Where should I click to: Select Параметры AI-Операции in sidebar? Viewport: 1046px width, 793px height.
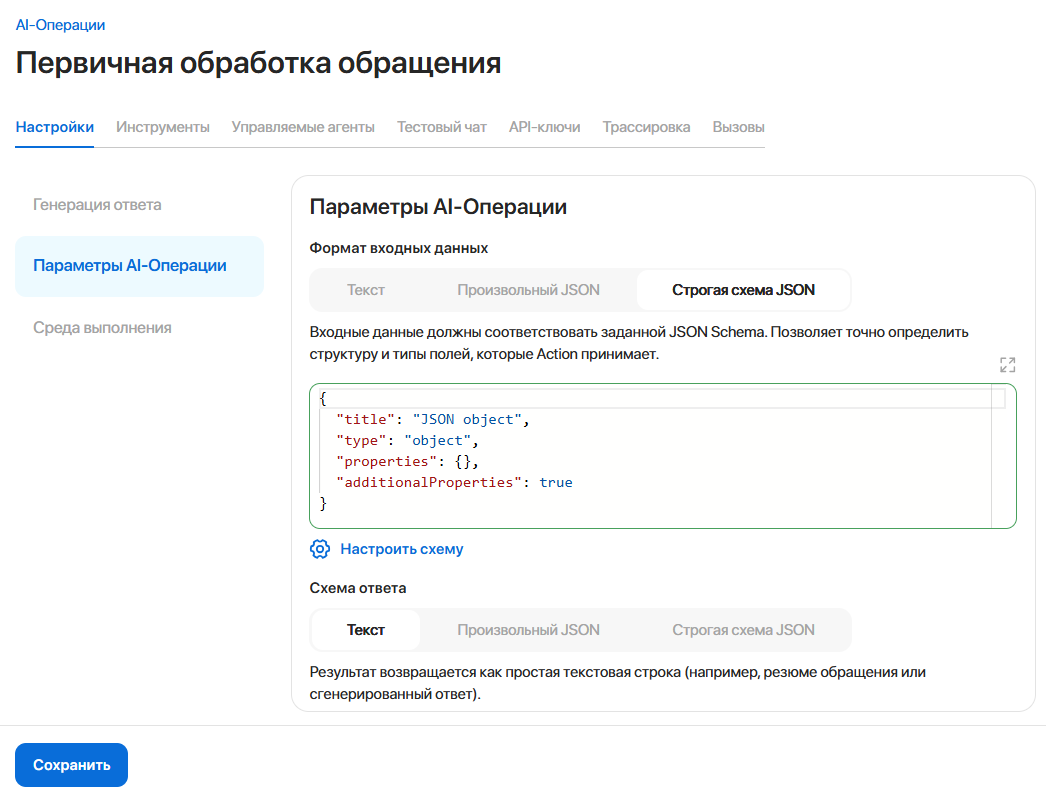[x=129, y=266]
